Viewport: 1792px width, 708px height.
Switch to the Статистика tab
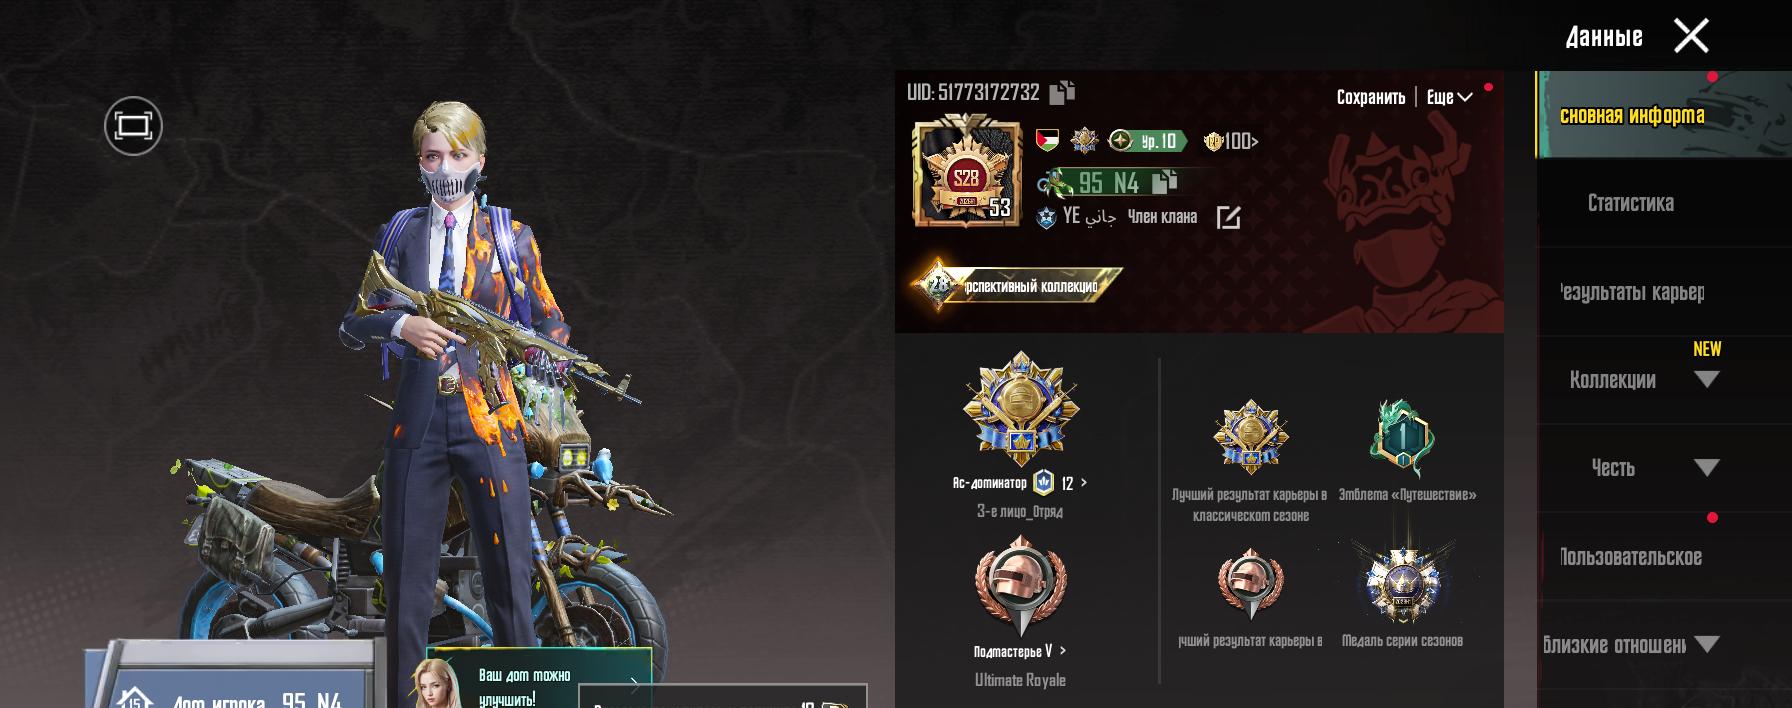click(1630, 204)
